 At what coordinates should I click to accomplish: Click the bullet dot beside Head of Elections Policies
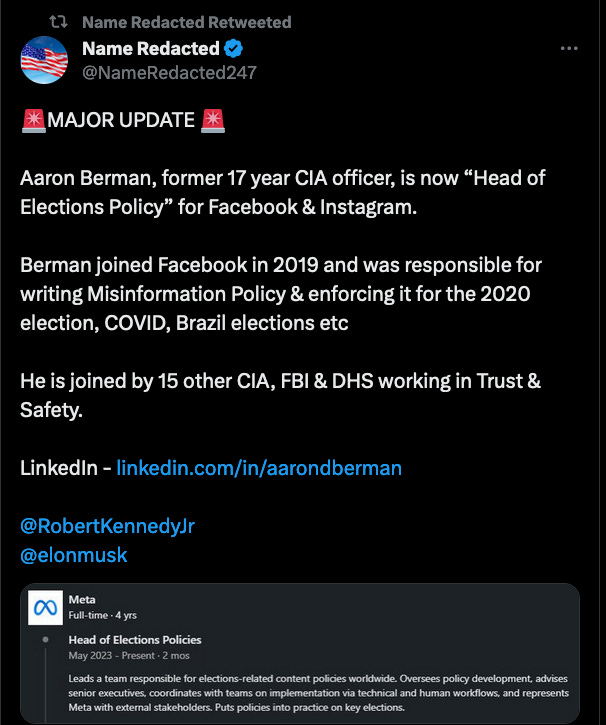[x=46, y=640]
